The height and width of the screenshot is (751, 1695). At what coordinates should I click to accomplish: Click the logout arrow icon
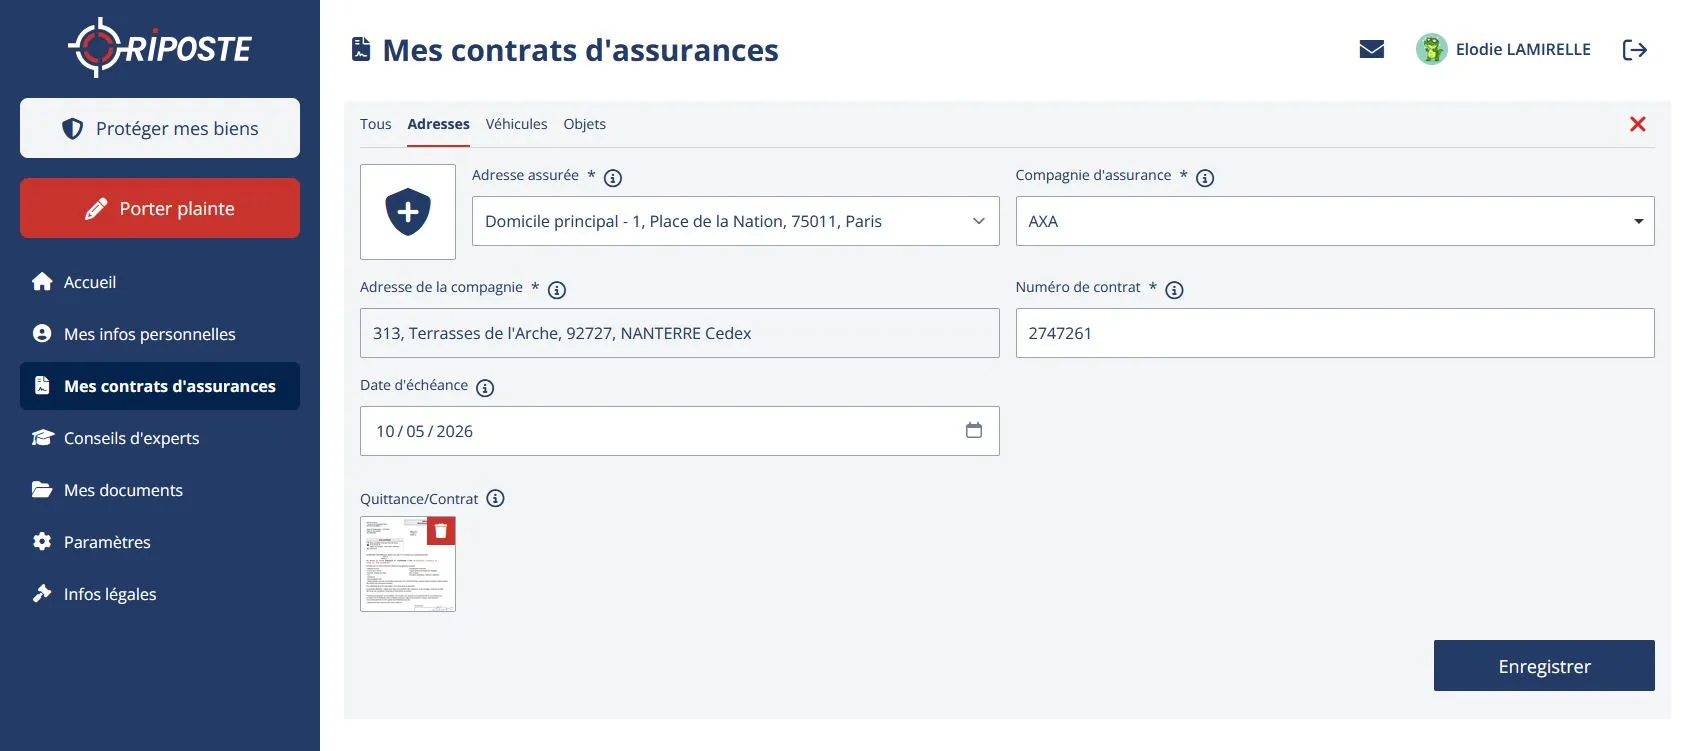point(1634,50)
